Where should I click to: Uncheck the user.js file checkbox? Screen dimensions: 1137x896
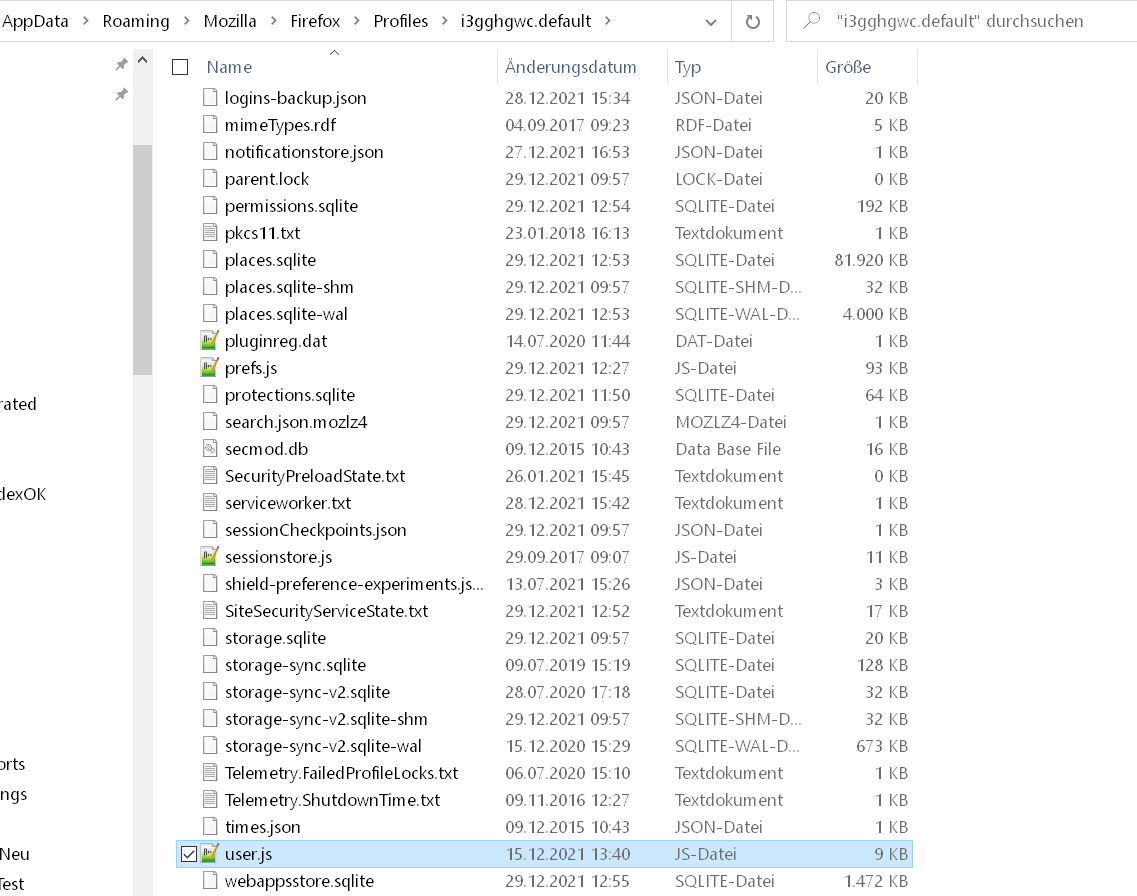coord(189,854)
